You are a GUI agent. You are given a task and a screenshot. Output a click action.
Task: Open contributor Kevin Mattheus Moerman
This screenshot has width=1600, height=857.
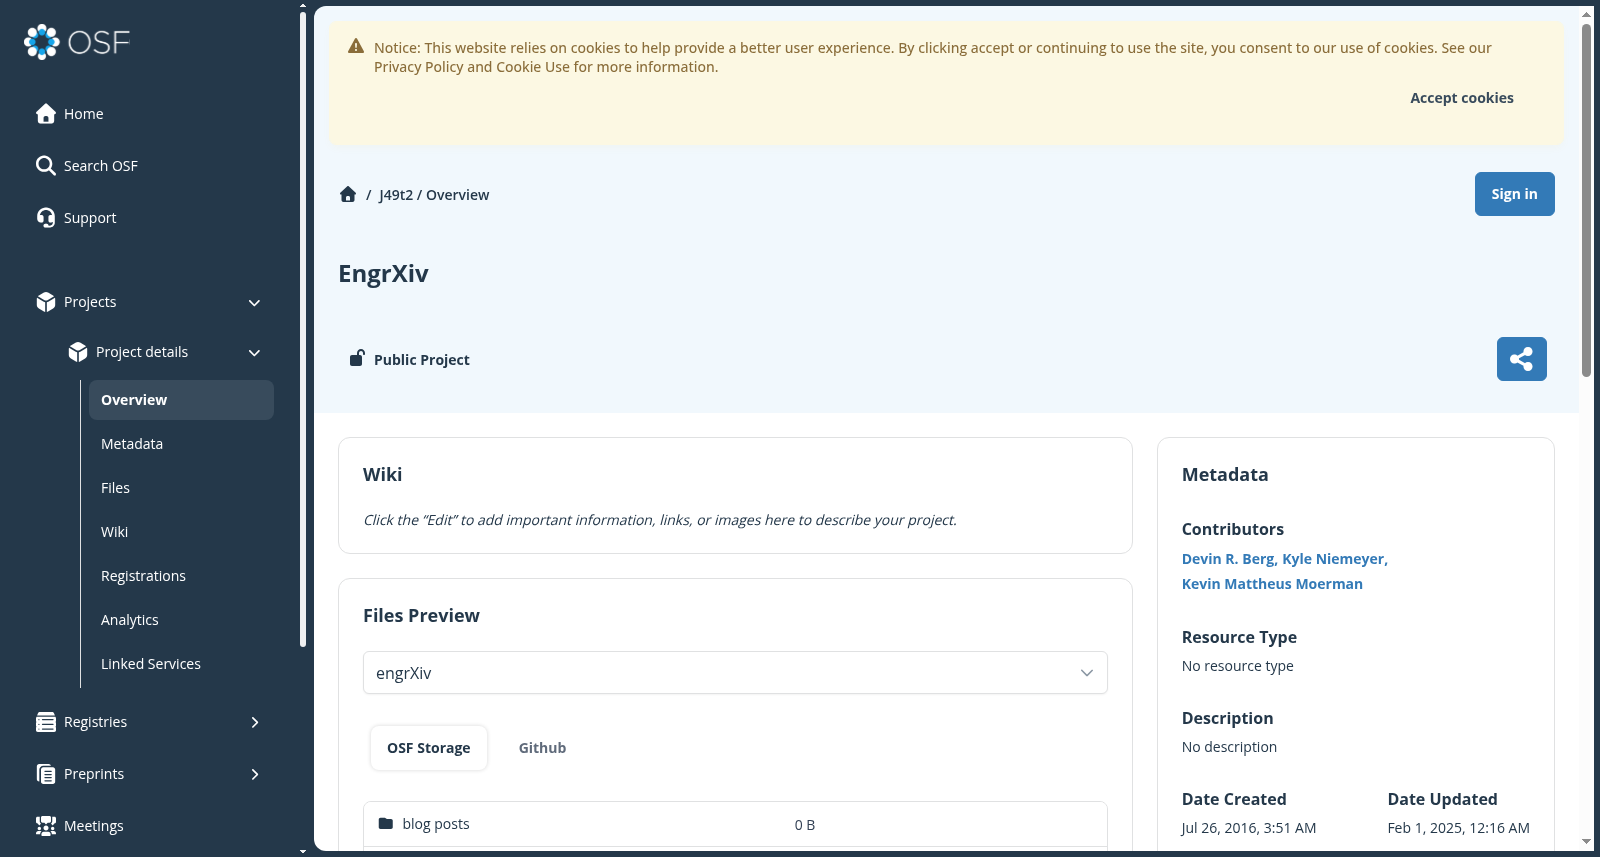point(1272,584)
